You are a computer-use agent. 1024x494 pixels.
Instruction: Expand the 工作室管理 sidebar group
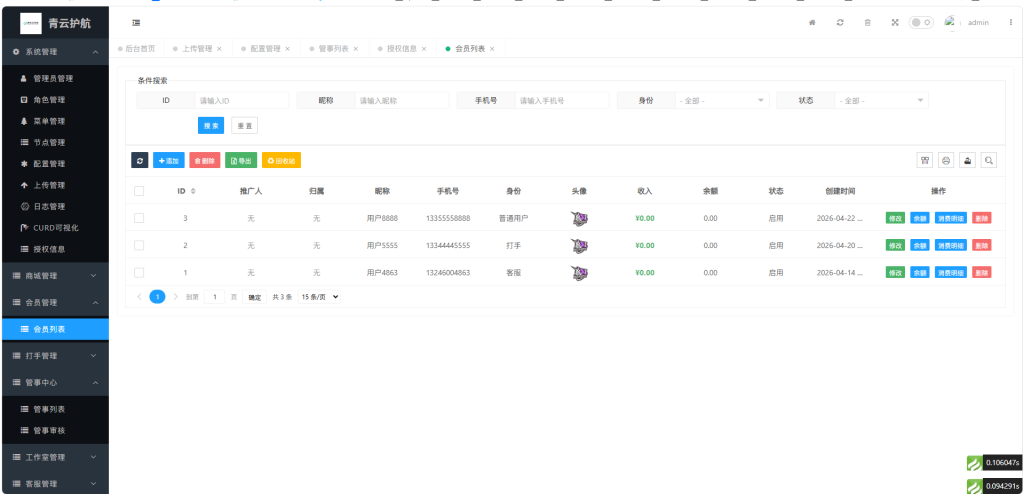[54, 457]
